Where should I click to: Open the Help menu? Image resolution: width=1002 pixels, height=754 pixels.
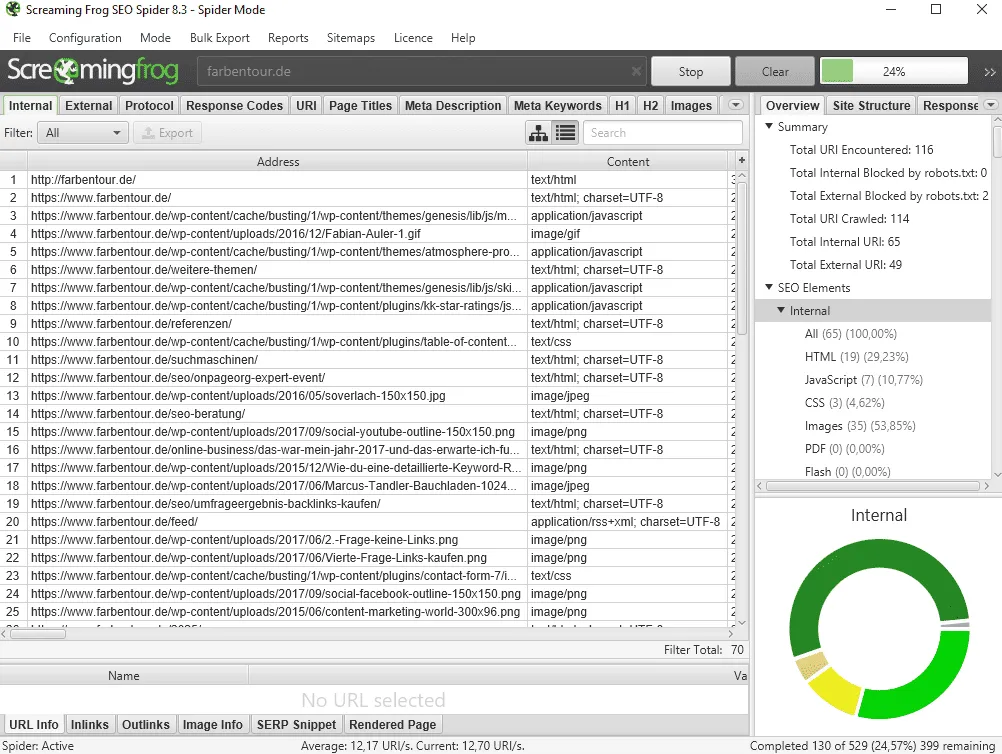(x=463, y=38)
